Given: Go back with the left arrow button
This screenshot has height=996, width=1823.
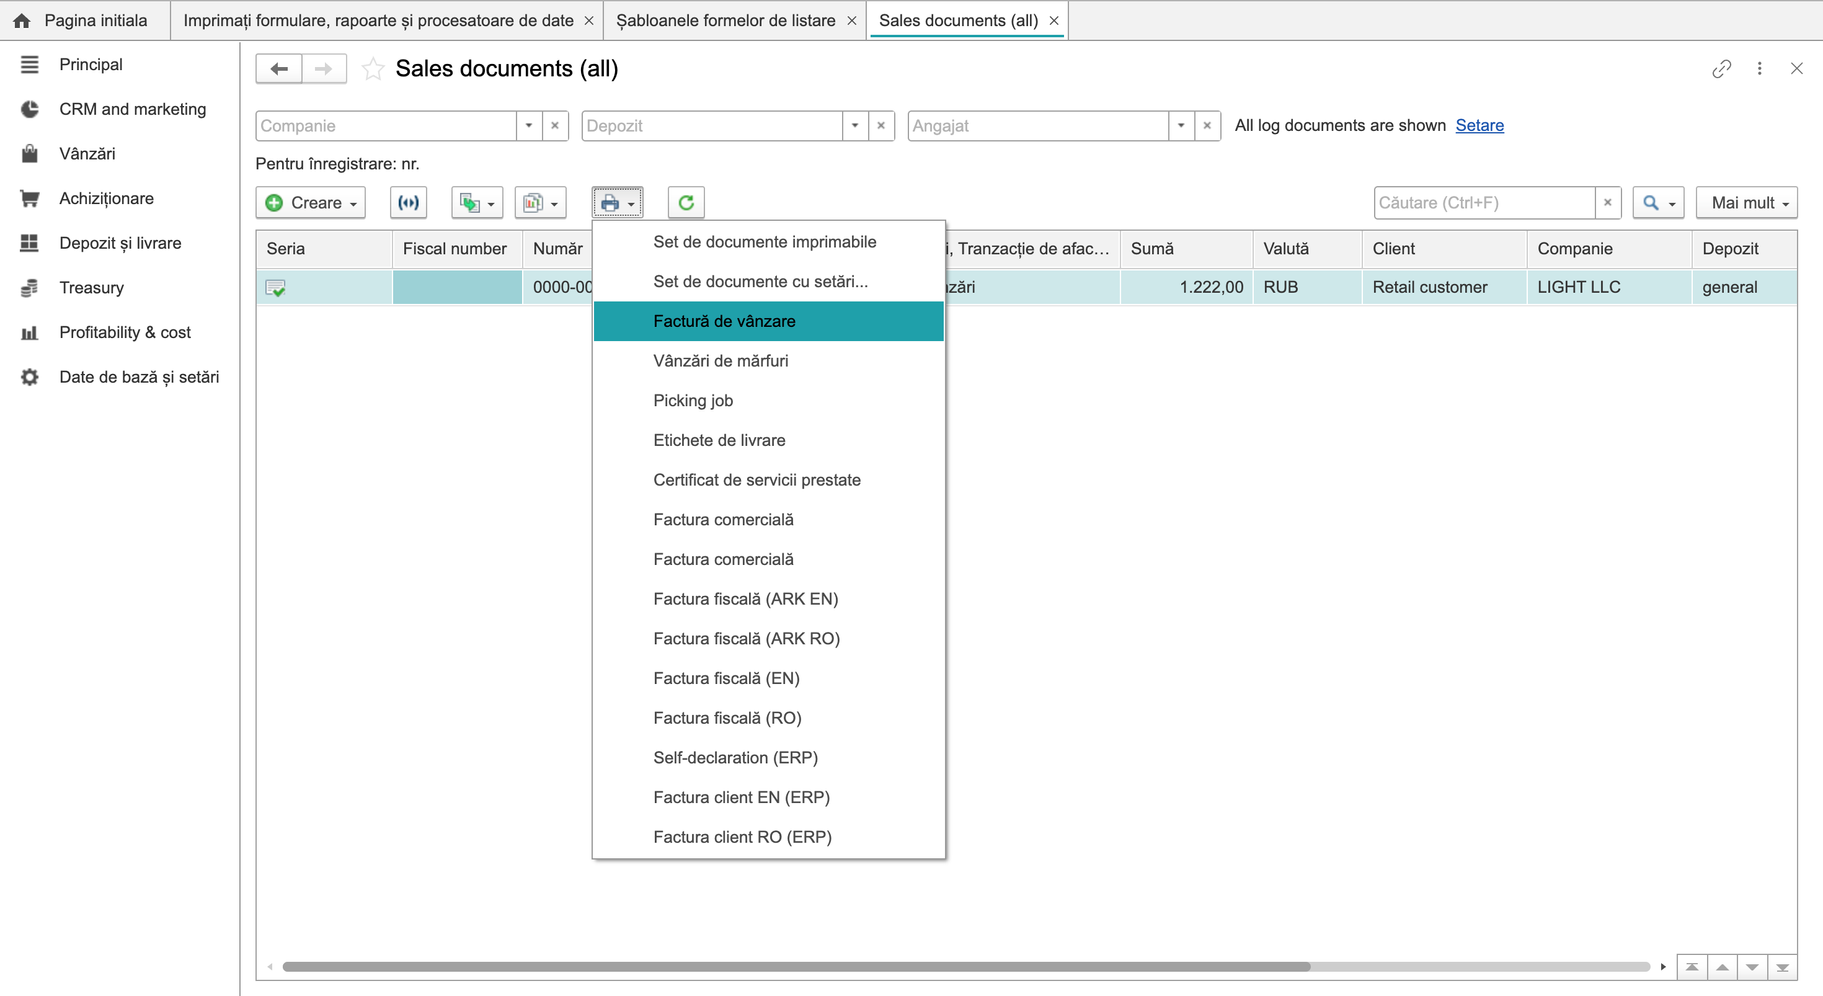Looking at the screenshot, I should [279, 69].
